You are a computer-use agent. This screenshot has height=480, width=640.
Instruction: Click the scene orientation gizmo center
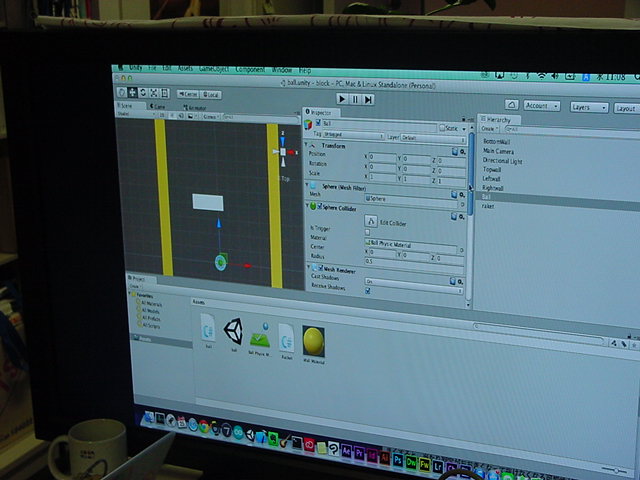[283, 152]
